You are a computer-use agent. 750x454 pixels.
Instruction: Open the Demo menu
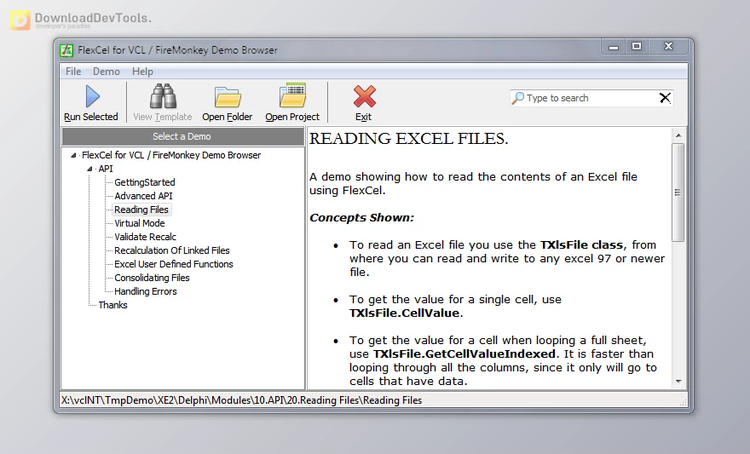pyautogui.click(x=106, y=71)
